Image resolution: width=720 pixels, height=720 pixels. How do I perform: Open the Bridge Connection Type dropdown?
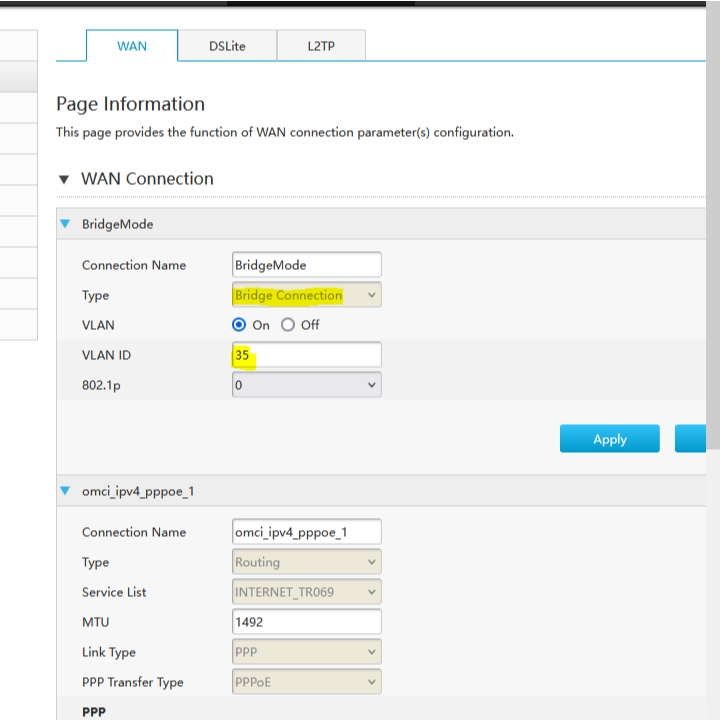(306, 295)
